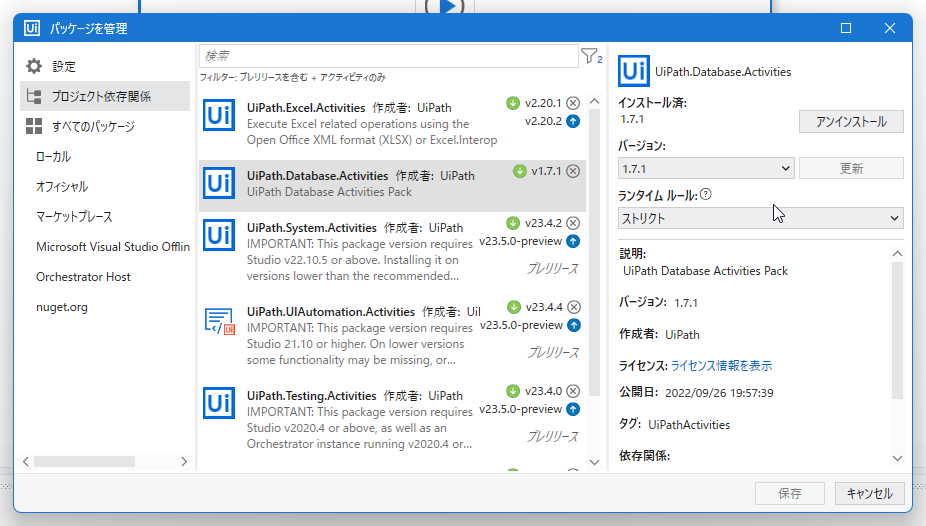Remove UiPath.UIAutomation.Activities with its X icon
Viewport: 926px width, 526px height.
click(573, 307)
